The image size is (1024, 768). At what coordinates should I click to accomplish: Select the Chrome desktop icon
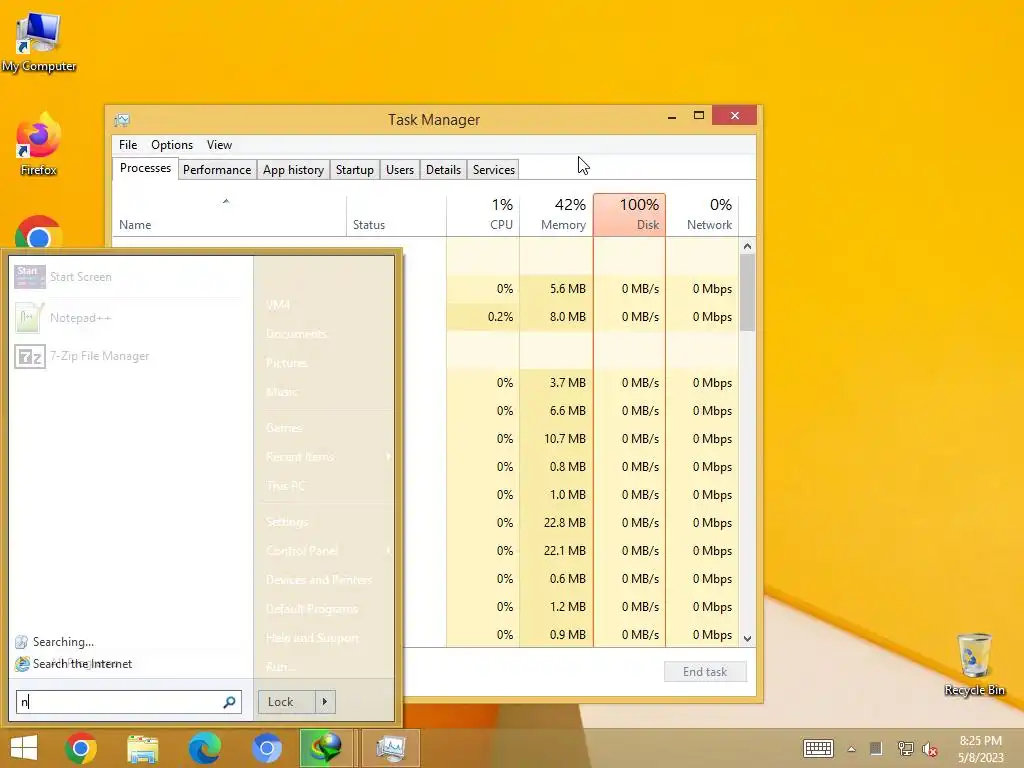point(39,232)
